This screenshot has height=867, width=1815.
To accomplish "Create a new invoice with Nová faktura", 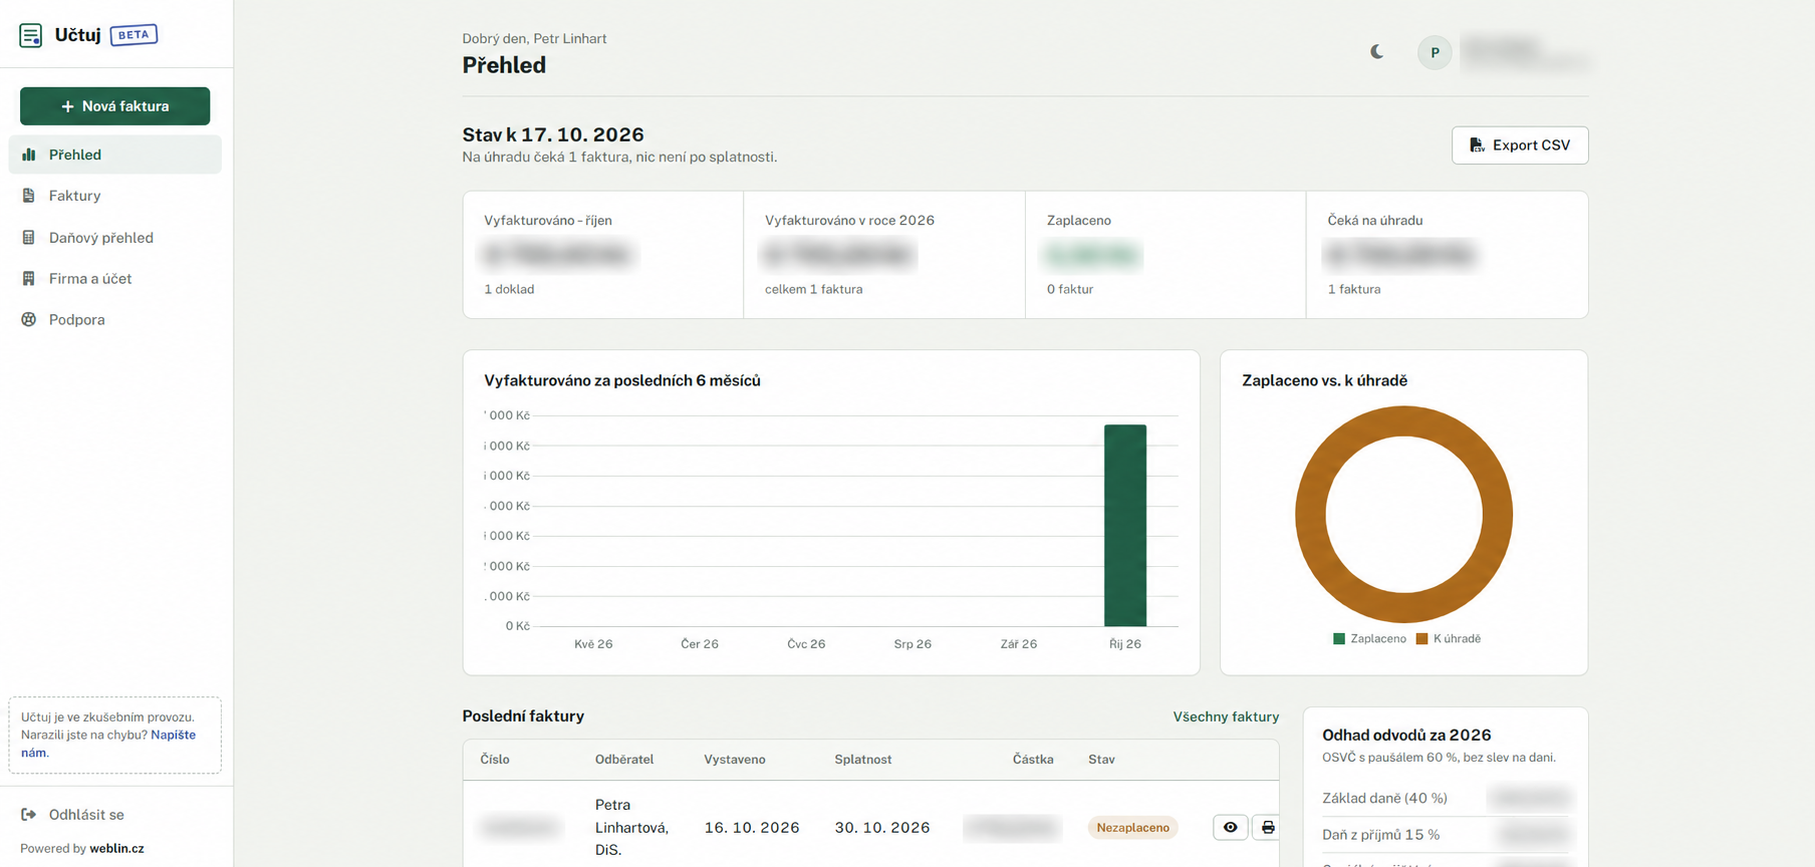I will (115, 106).
